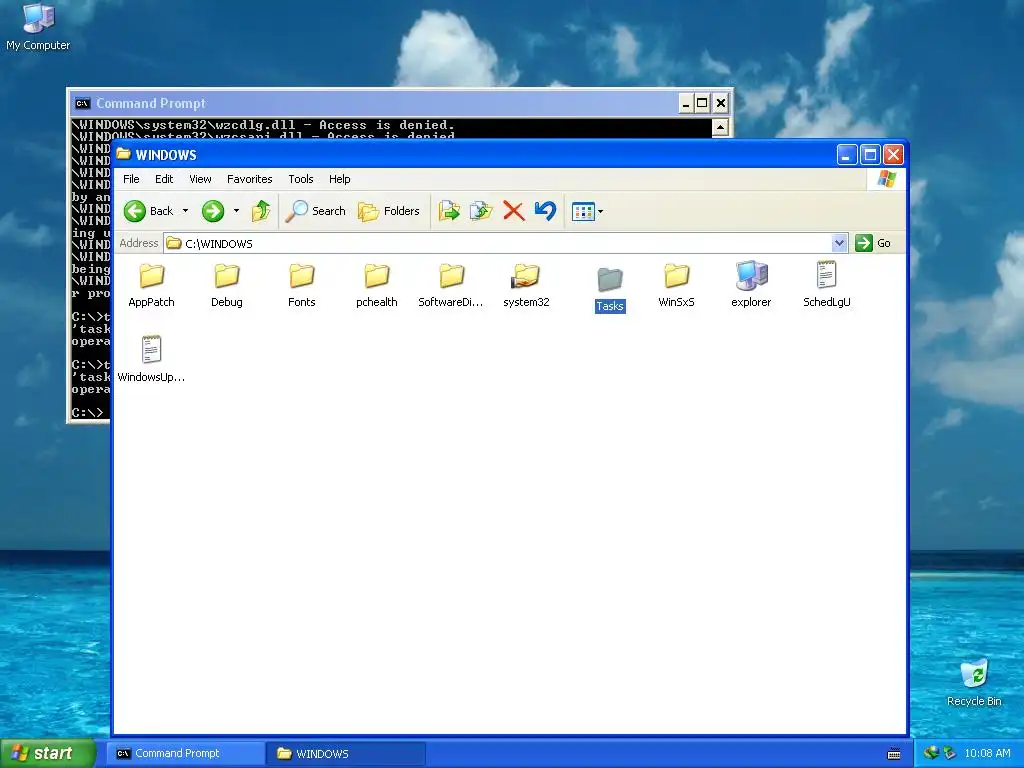Expand the address bar dropdown list
Image resolution: width=1024 pixels, height=768 pixels.
pos(840,244)
